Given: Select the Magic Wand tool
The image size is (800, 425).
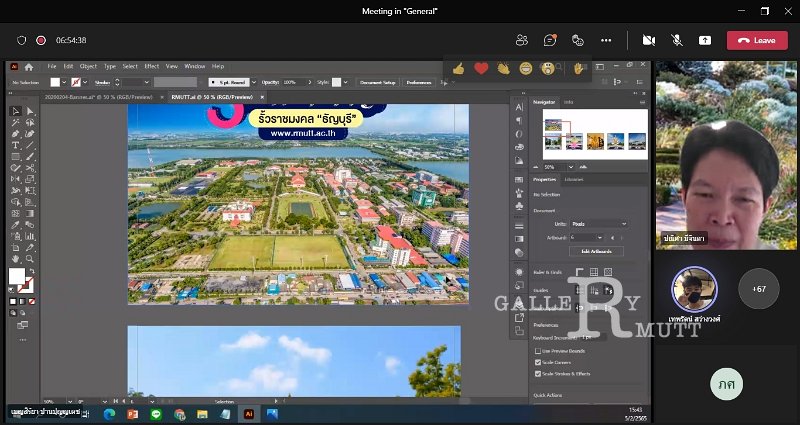Looking at the screenshot, I should point(16,122).
